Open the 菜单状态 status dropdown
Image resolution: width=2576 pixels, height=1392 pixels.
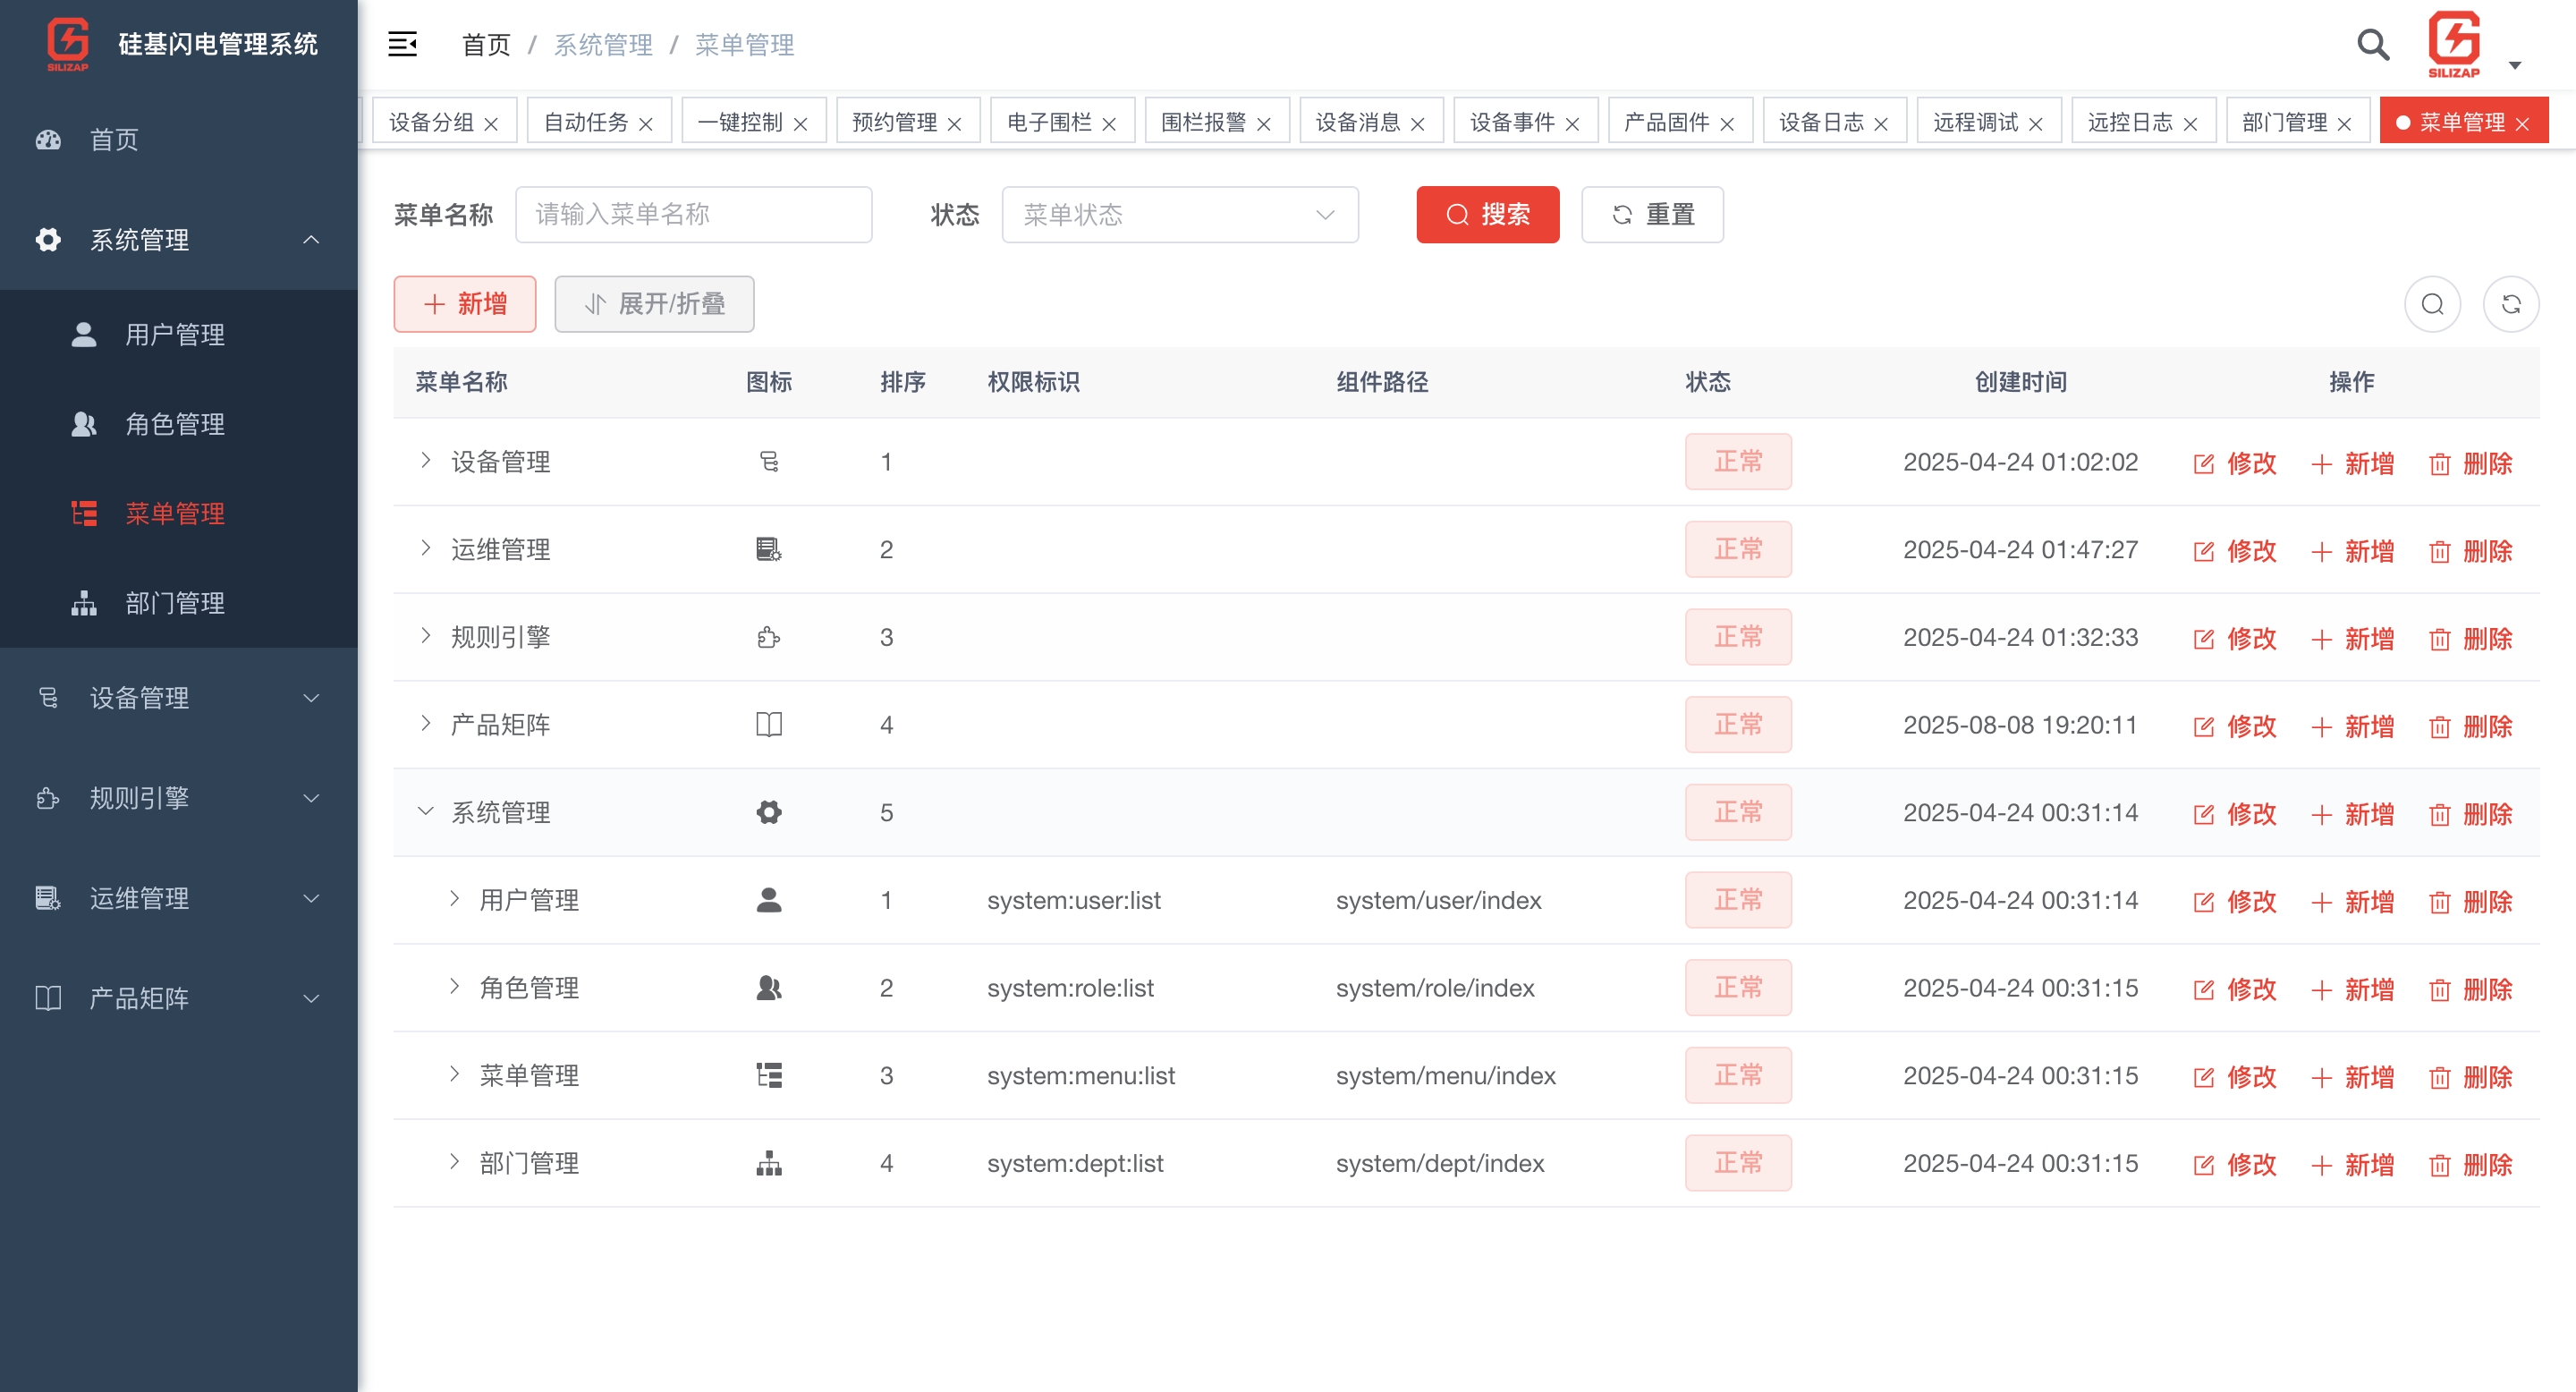(1179, 215)
